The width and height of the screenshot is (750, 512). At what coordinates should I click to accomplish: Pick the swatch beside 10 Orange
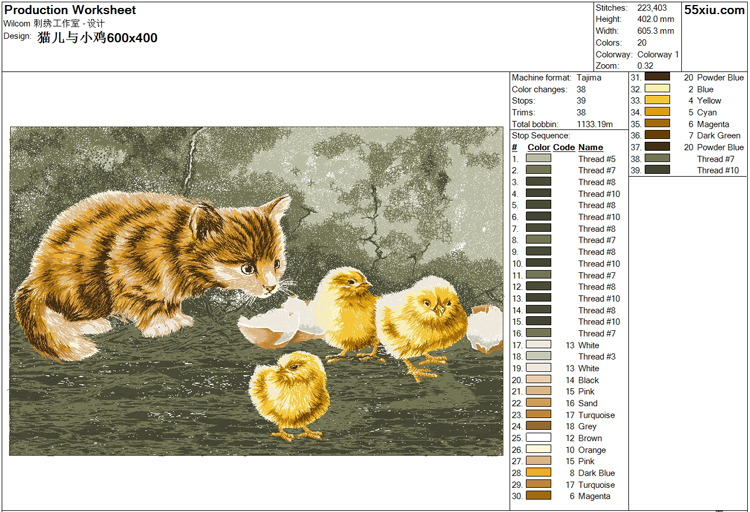[x=538, y=449]
